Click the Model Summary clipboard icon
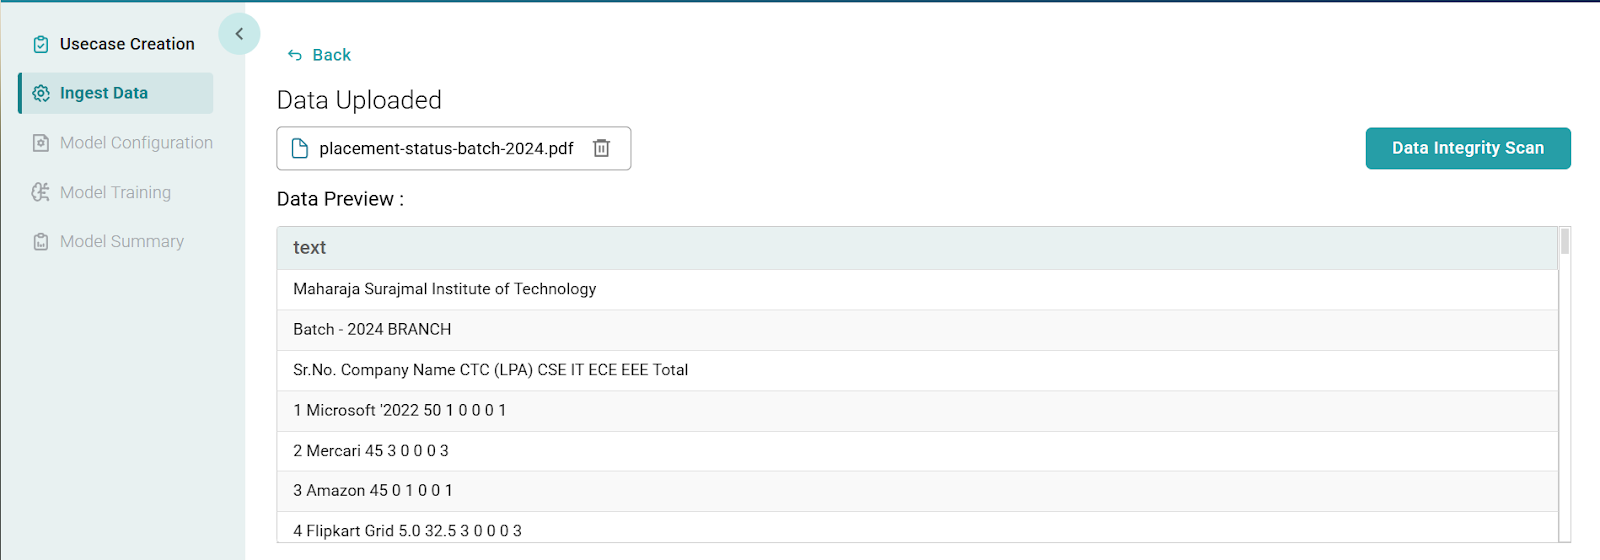The image size is (1600, 560). click(41, 242)
